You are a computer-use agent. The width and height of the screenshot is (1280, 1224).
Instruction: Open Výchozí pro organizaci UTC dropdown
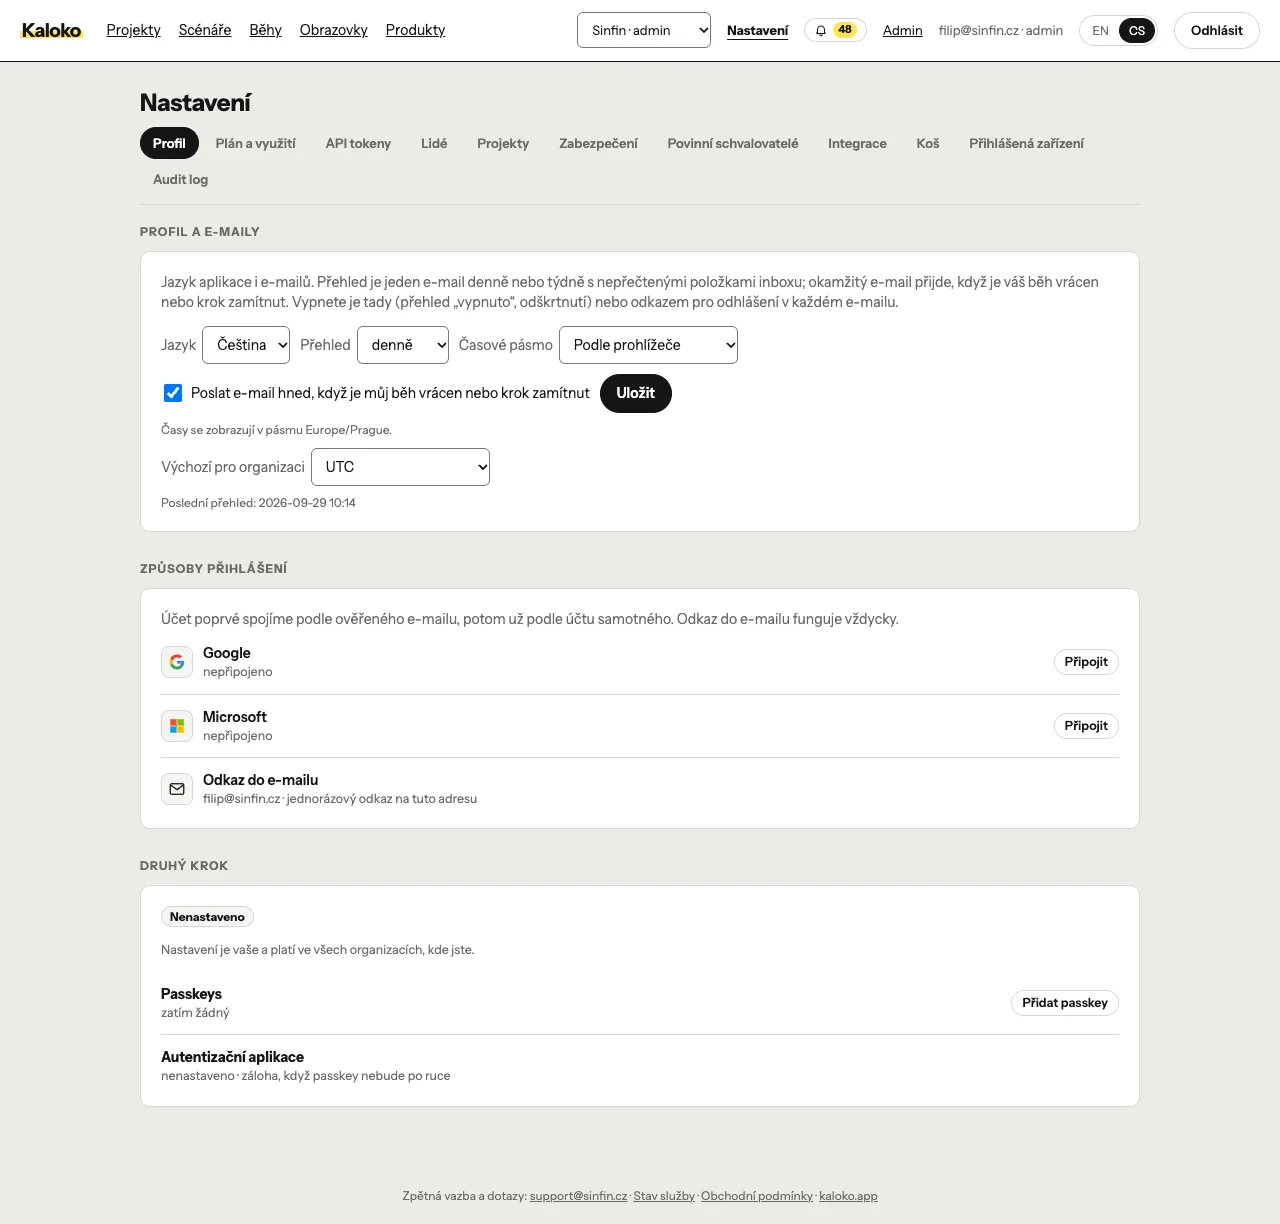(x=400, y=467)
